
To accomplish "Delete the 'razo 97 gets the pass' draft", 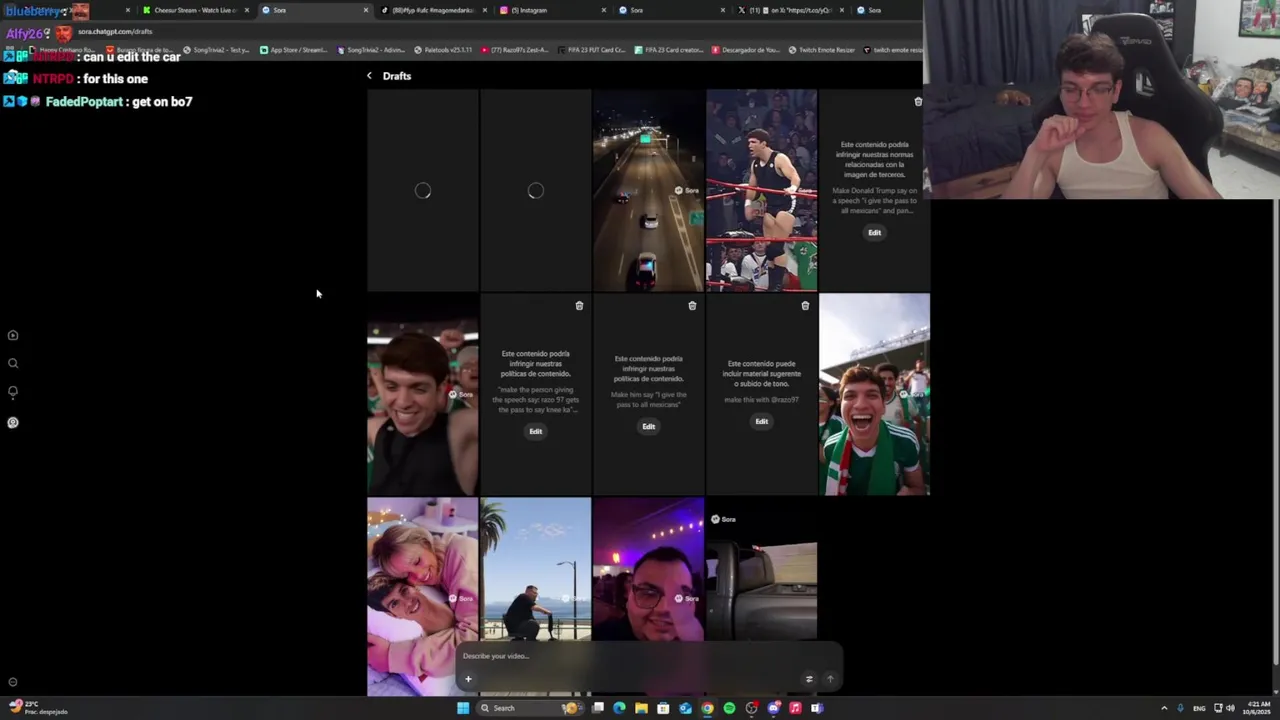I will (x=579, y=306).
